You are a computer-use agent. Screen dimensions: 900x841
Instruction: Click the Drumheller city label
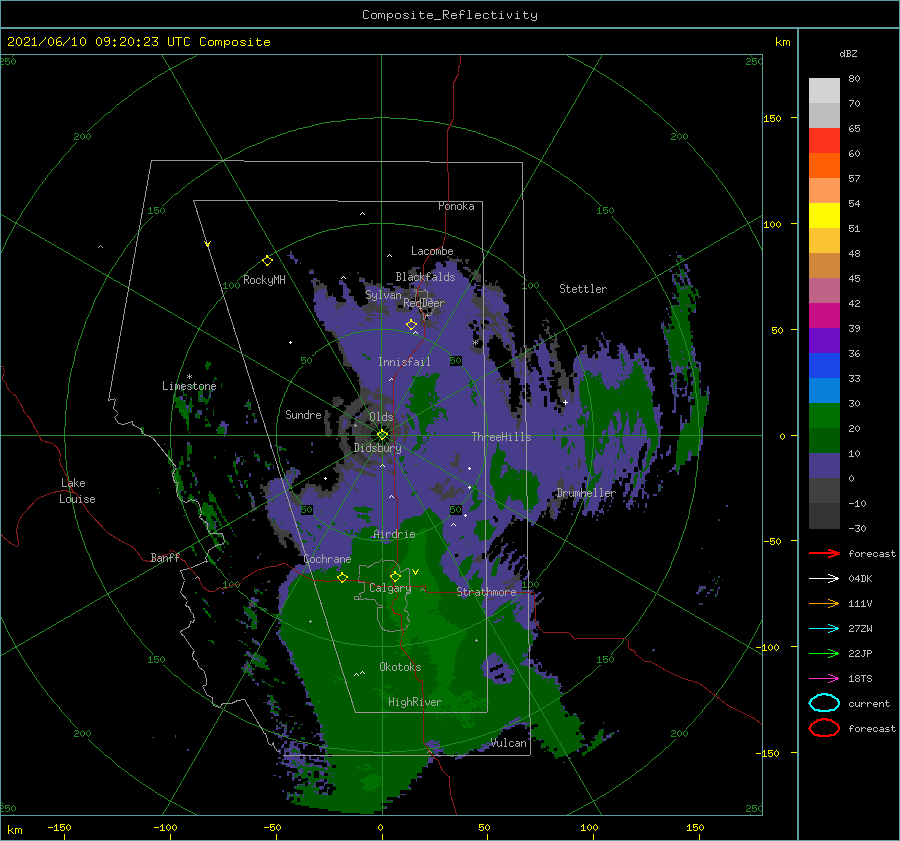point(586,493)
